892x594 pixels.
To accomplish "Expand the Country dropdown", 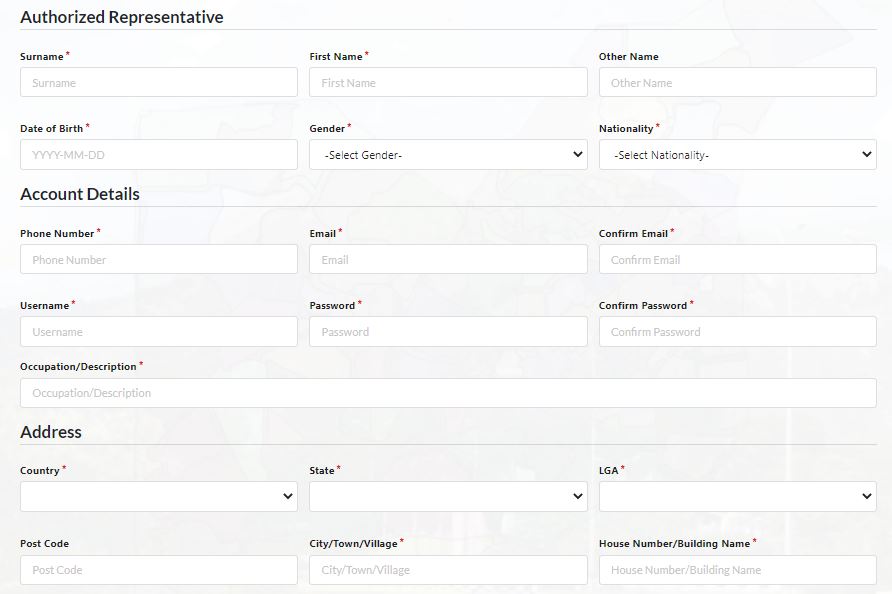I will (x=158, y=496).
